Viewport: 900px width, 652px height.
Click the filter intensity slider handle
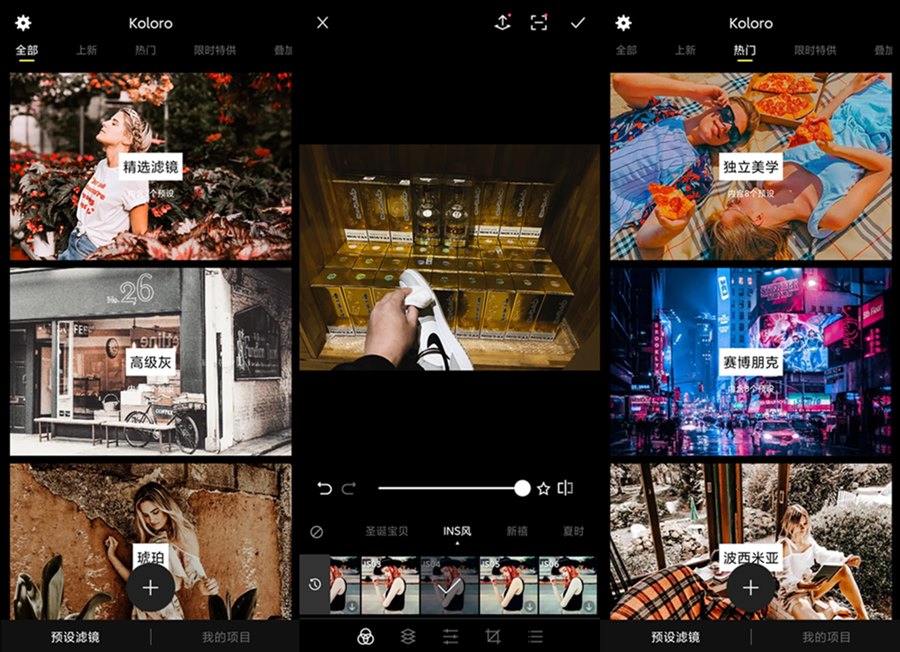[522, 488]
